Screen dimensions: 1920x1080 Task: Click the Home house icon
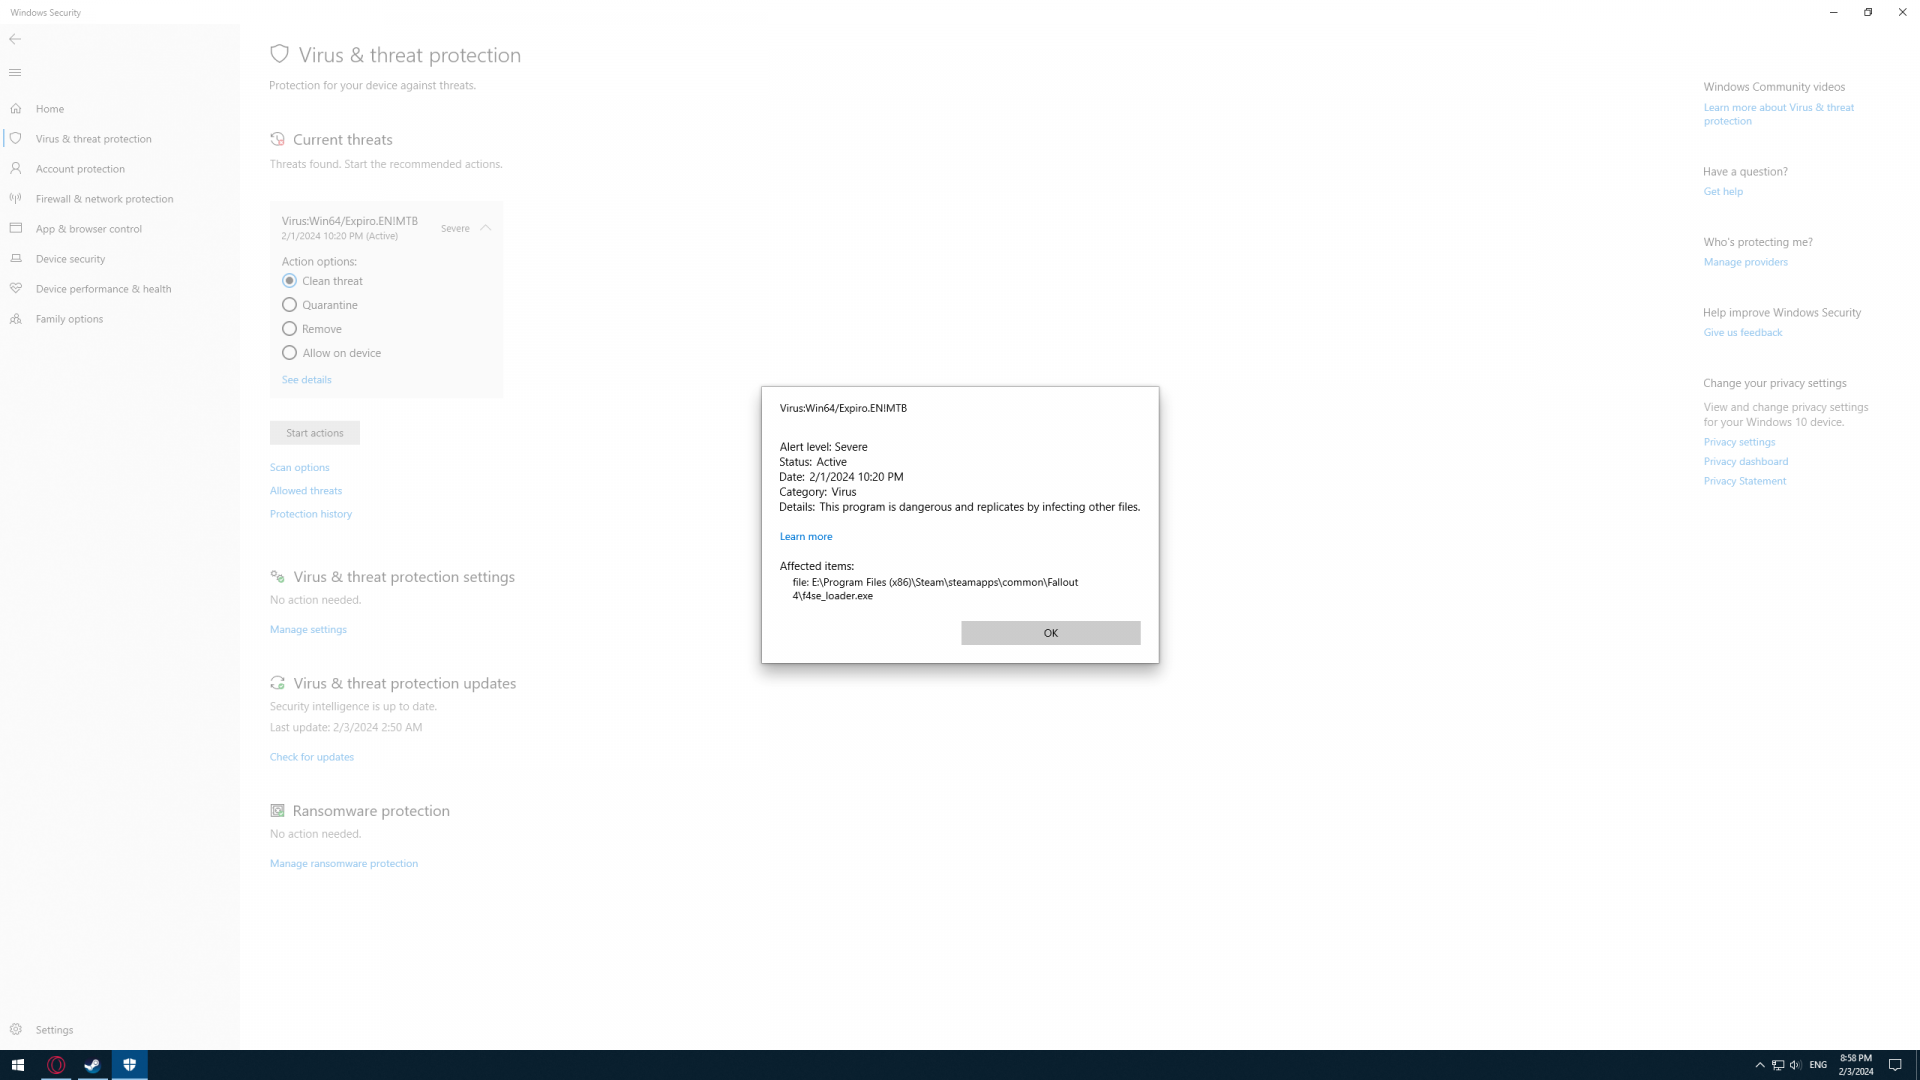click(16, 108)
